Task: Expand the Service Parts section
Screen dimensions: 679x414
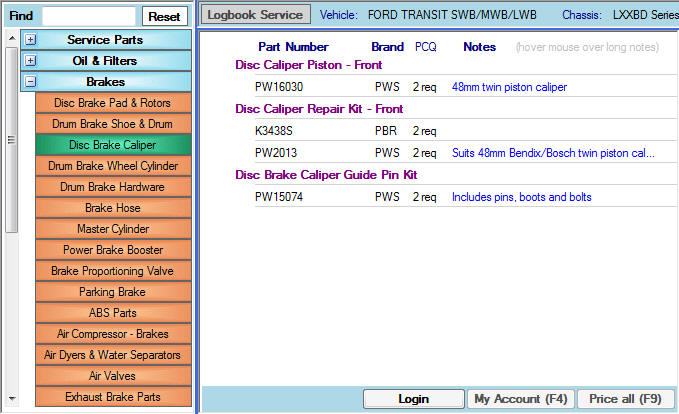Action: (x=31, y=40)
